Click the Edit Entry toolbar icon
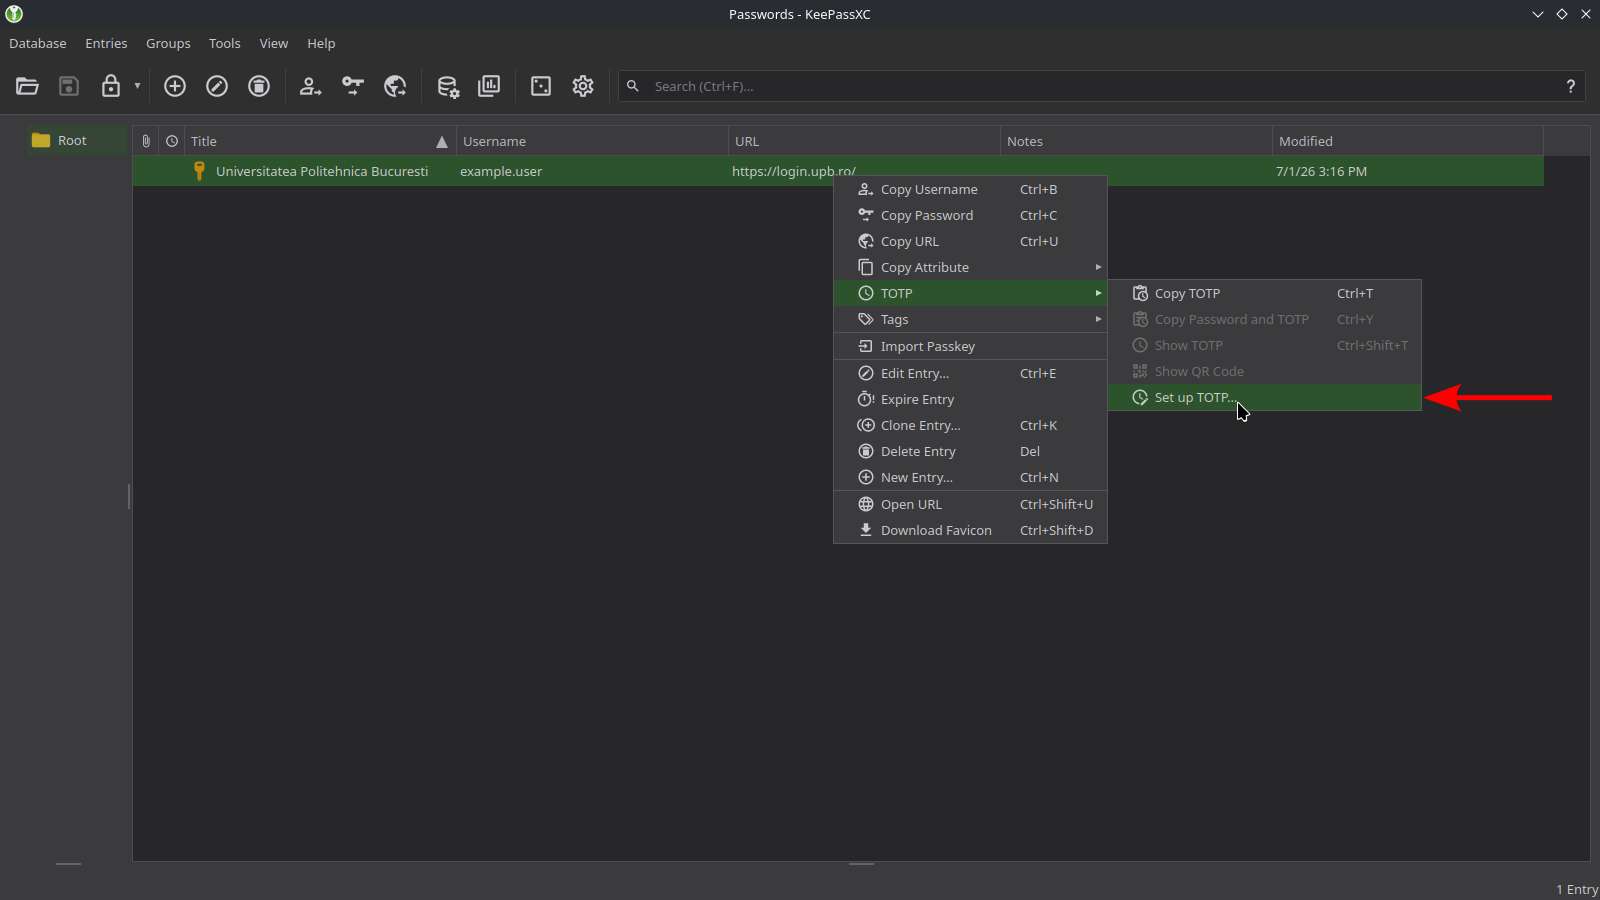Screen dimensions: 1600x900 (x=217, y=86)
